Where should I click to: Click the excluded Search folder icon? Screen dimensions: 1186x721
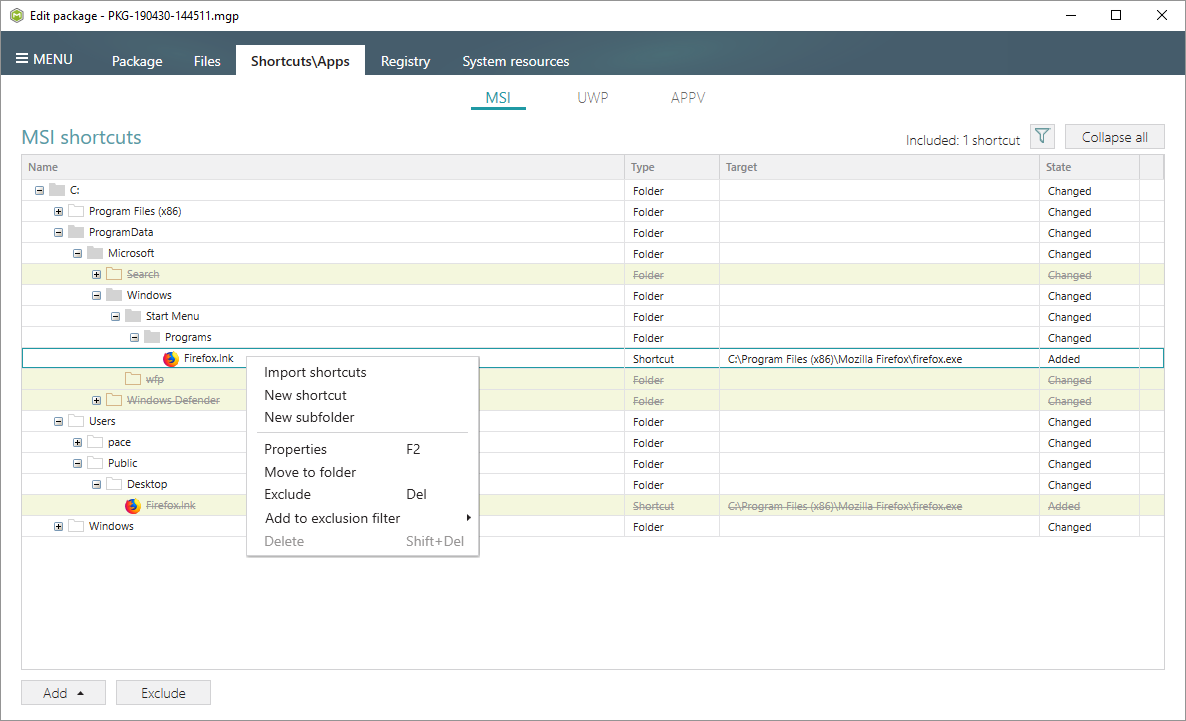click(x=114, y=274)
